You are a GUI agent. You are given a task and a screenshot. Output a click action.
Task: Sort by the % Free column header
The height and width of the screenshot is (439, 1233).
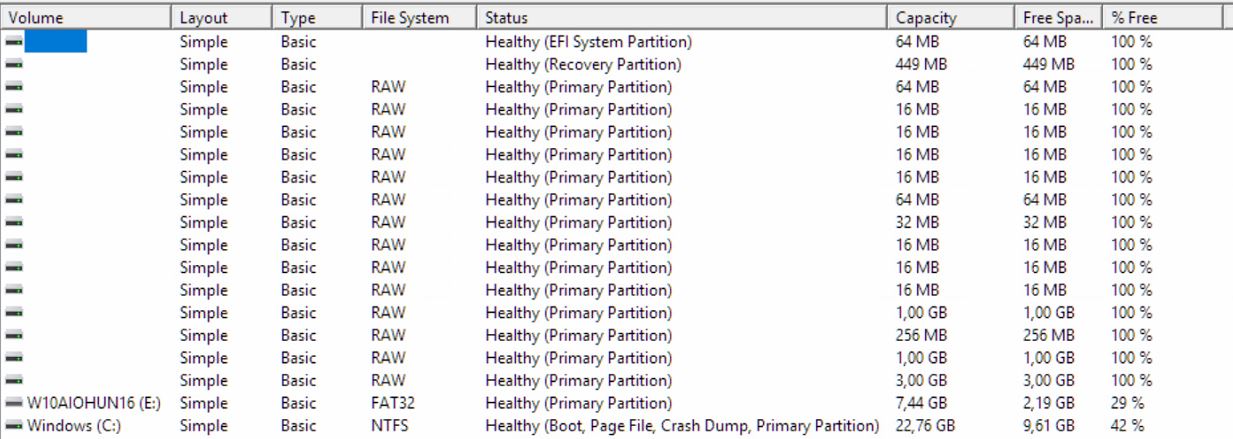[x=1163, y=17]
